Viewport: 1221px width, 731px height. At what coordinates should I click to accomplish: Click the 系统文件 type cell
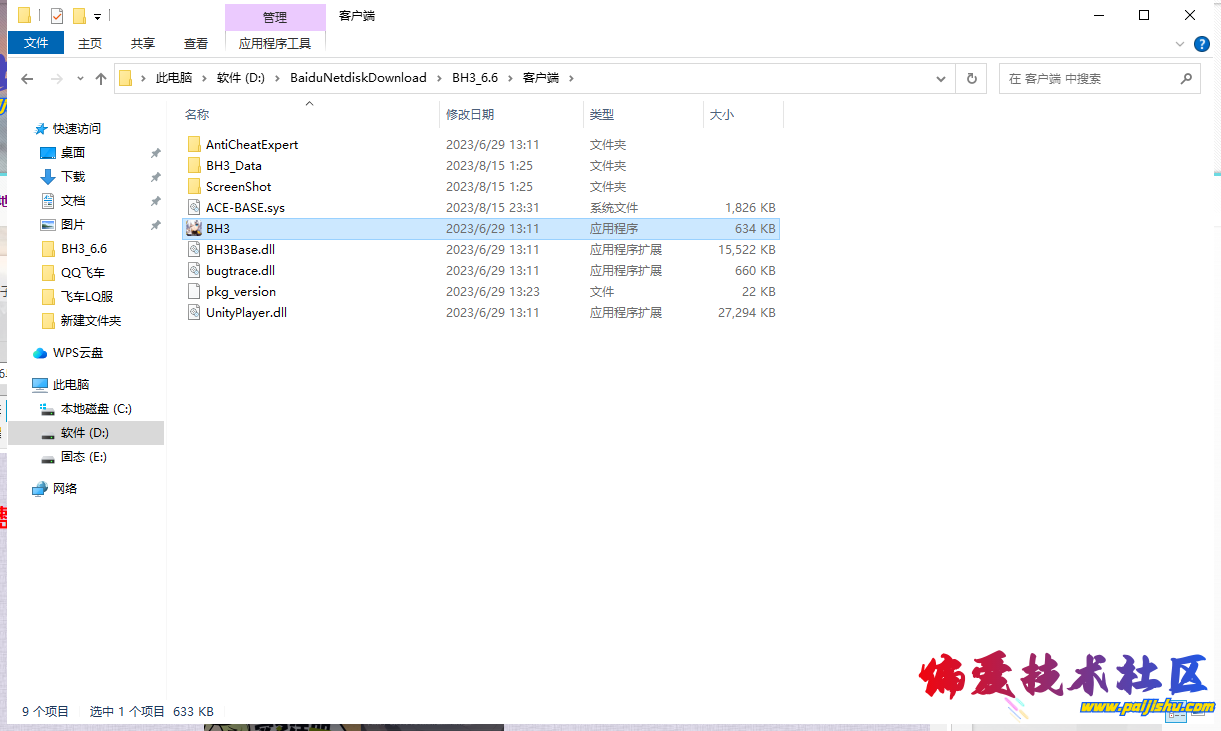(614, 208)
